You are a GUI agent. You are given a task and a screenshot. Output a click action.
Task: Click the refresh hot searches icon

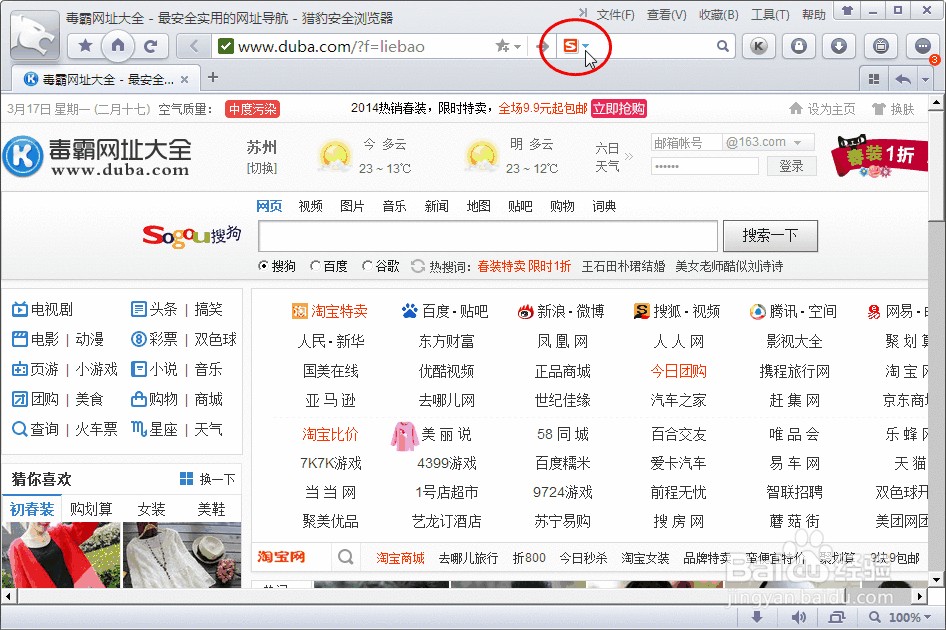[x=417, y=266]
